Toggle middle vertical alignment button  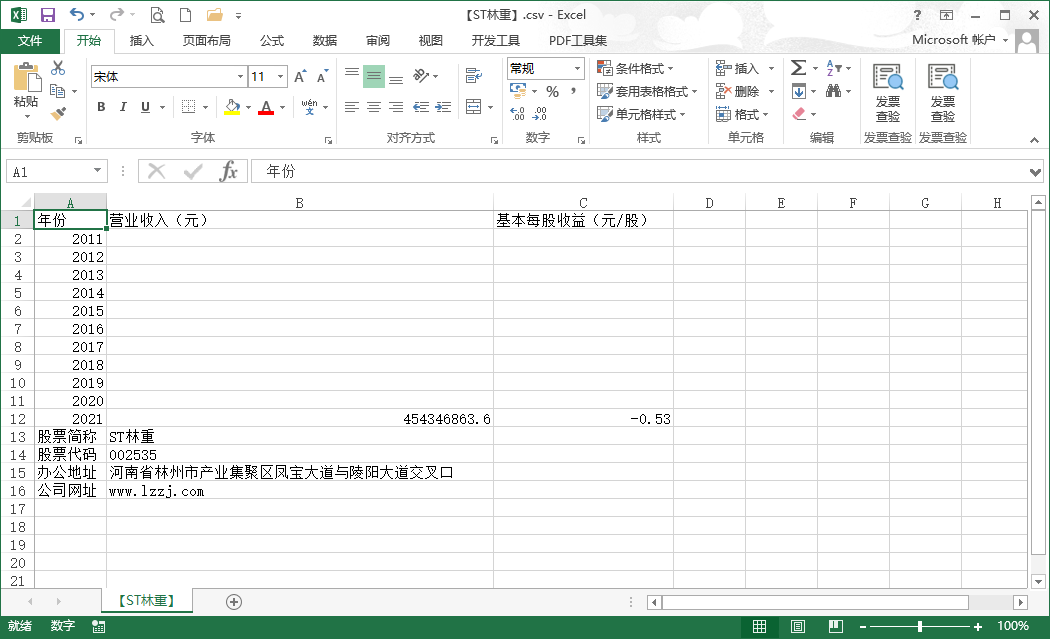pos(374,76)
